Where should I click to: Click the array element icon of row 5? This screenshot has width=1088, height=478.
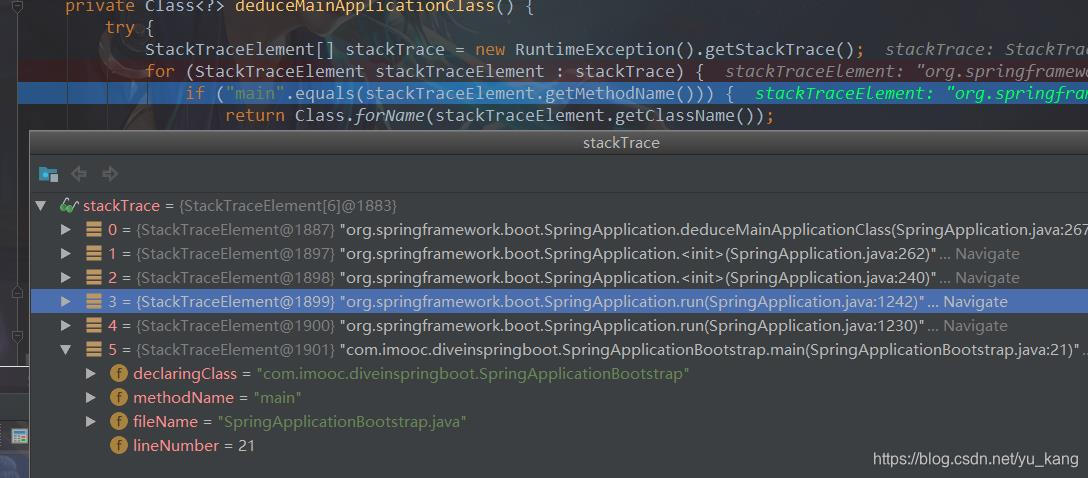pyautogui.click(x=94, y=350)
